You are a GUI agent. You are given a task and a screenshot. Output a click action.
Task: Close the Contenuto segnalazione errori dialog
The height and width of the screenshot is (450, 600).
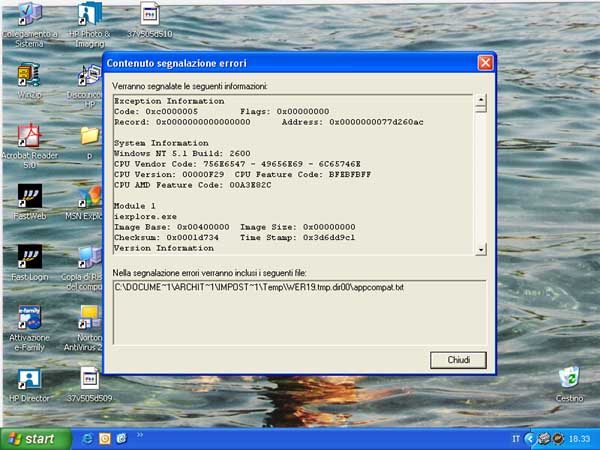tap(486, 63)
